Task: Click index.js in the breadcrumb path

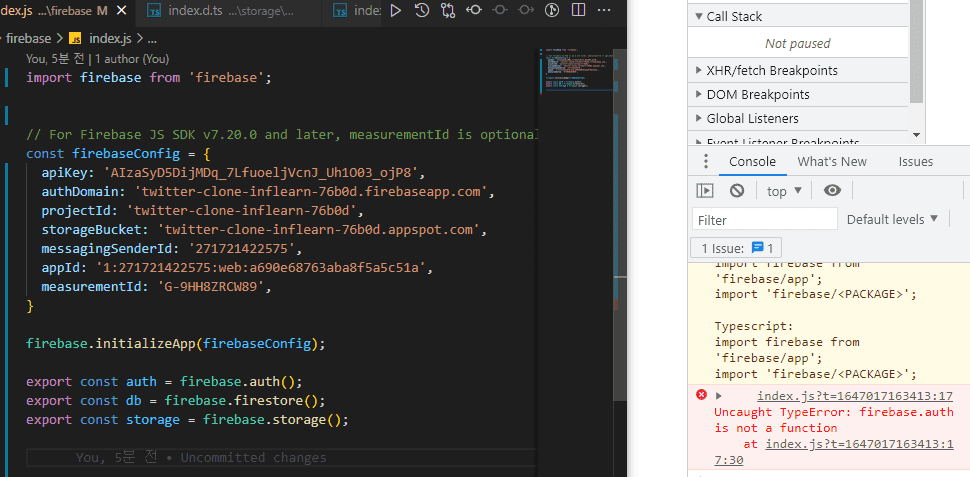Action: click(x=110, y=38)
